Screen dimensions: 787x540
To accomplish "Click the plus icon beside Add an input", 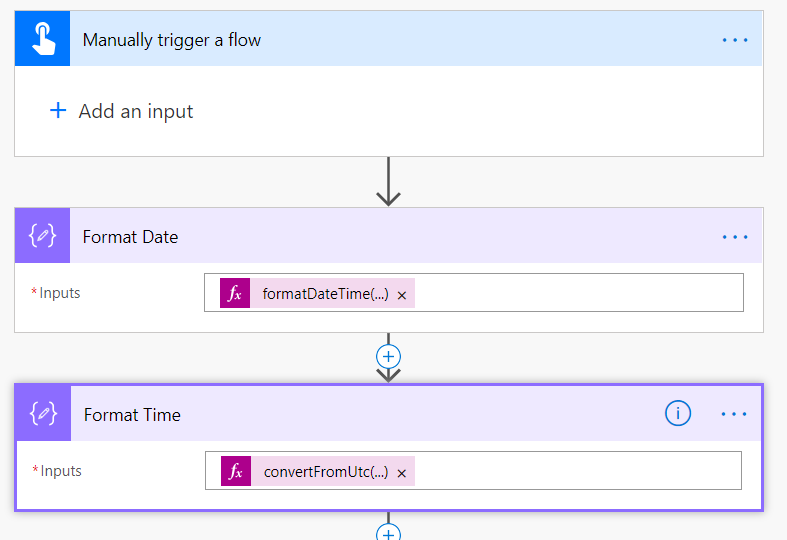I will (x=58, y=111).
